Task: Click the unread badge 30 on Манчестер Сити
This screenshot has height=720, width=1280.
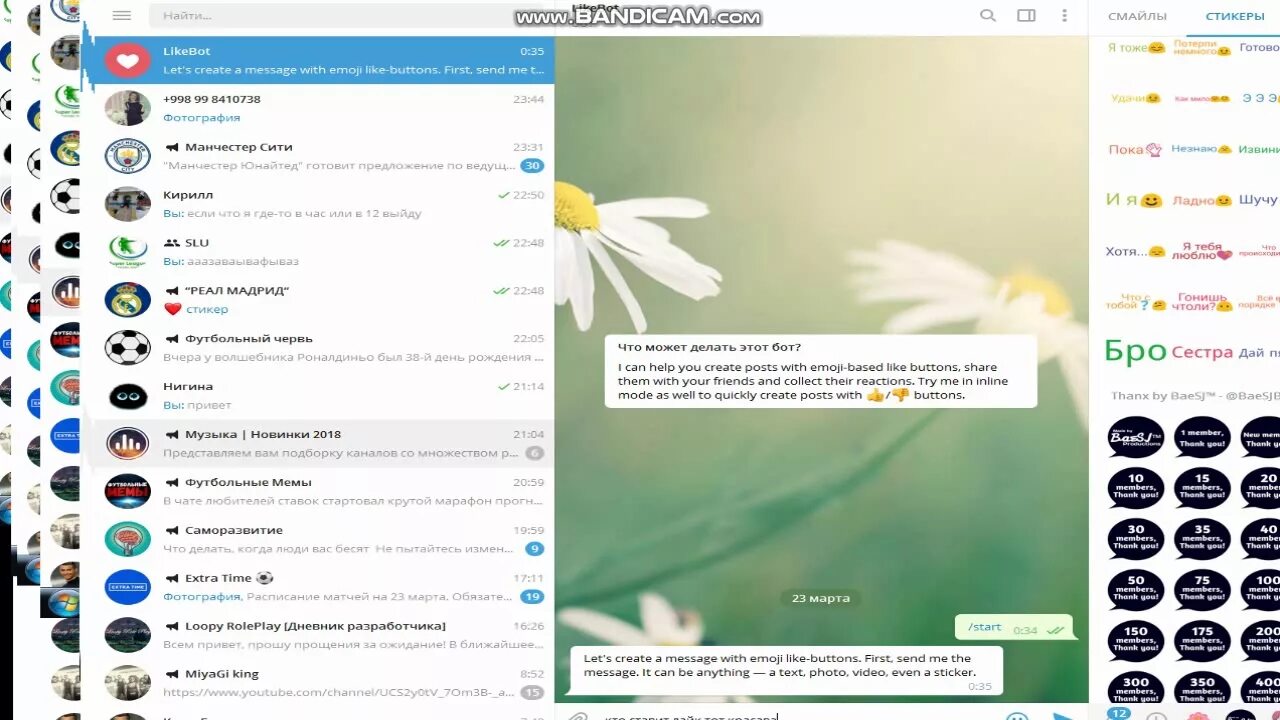Action: 532,166
